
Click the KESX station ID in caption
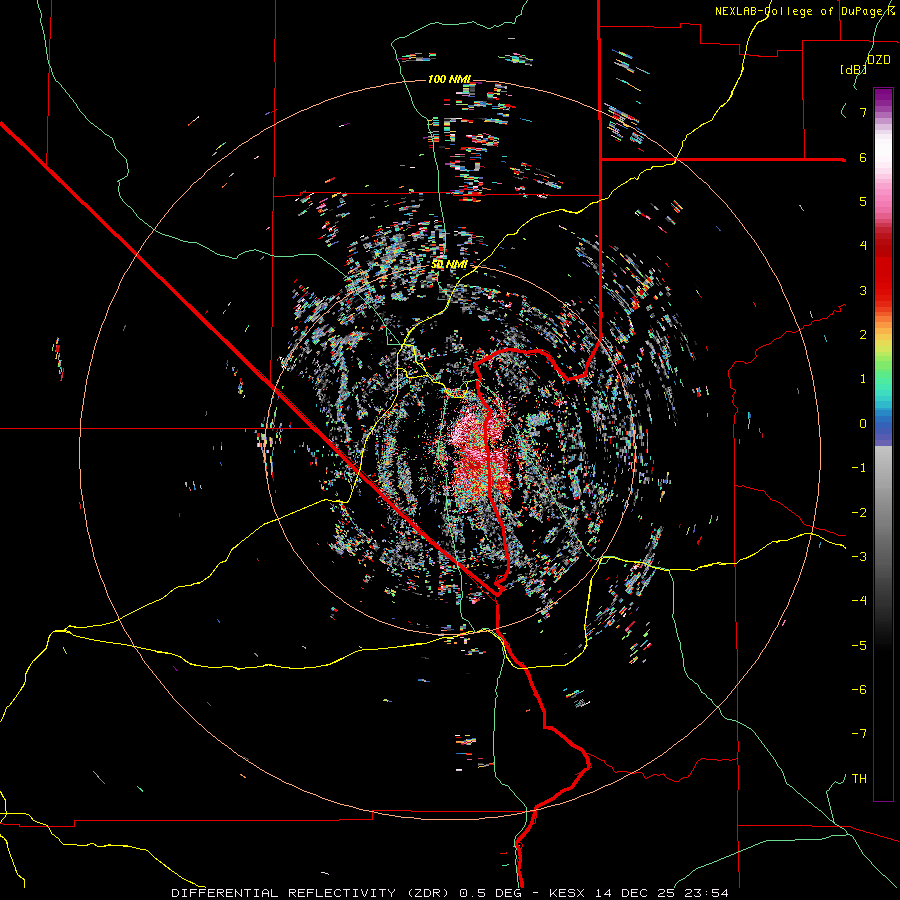tap(568, 893)
